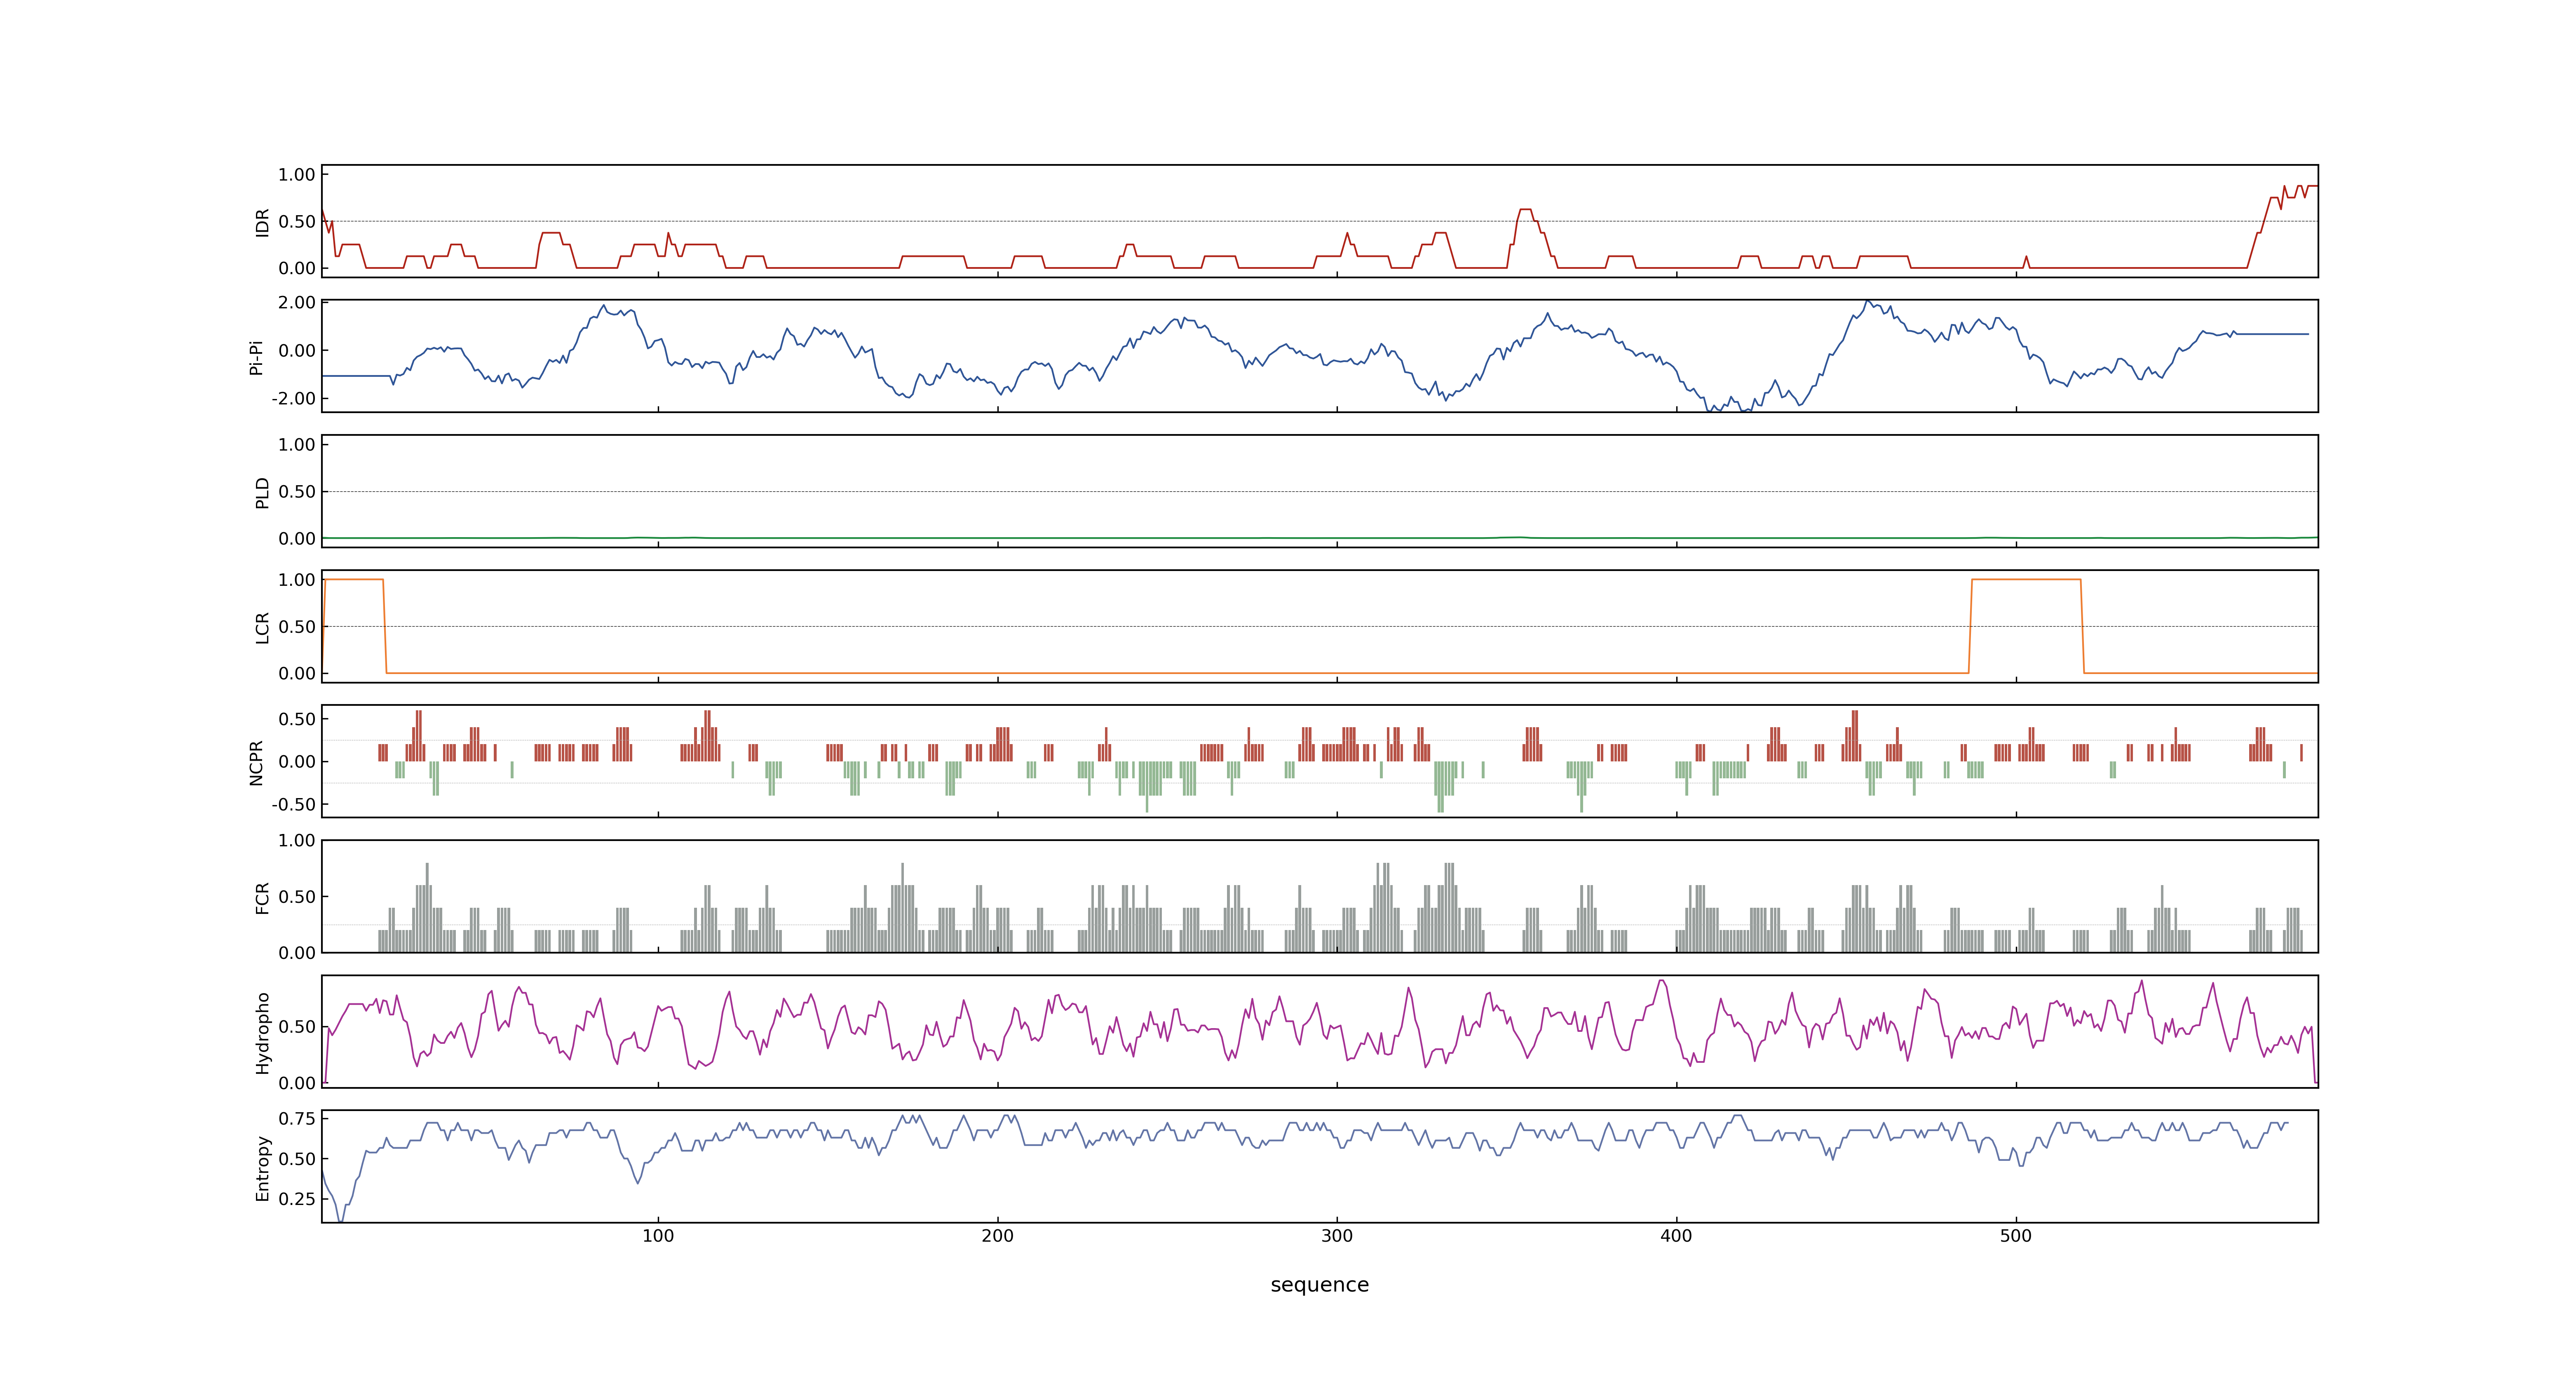This screenshot has width=2576, height=1374.
Task: Click the 0.75 tick on Entropy axis
Action: [297, 1118]
